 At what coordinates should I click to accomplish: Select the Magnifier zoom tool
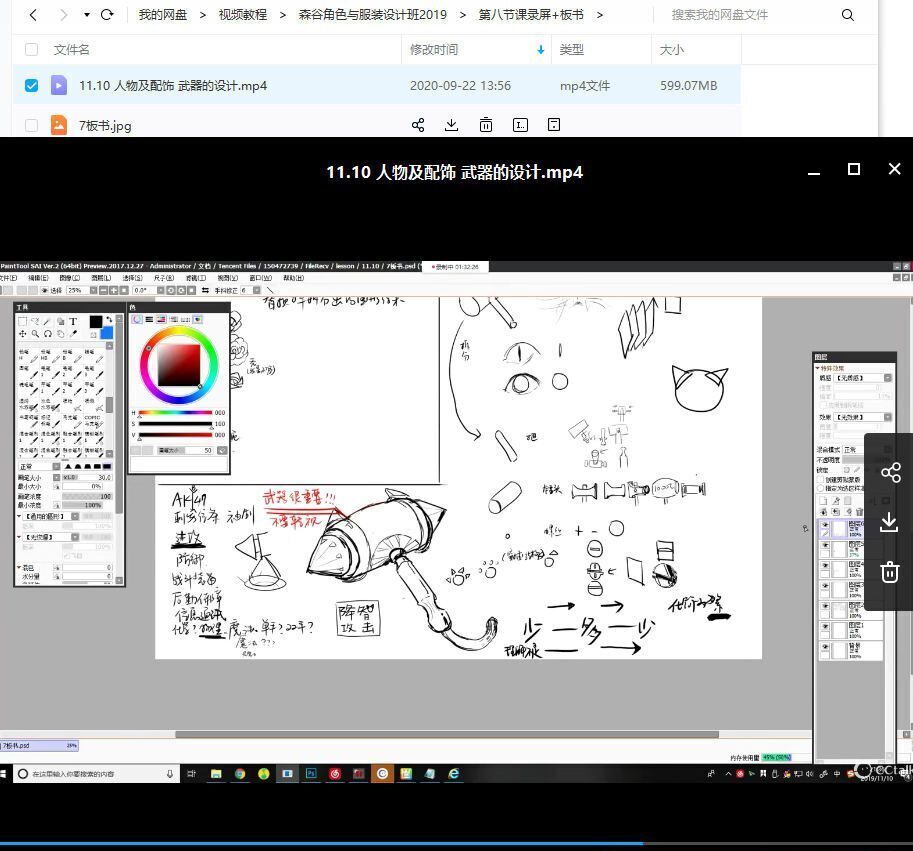click(35, 334)
